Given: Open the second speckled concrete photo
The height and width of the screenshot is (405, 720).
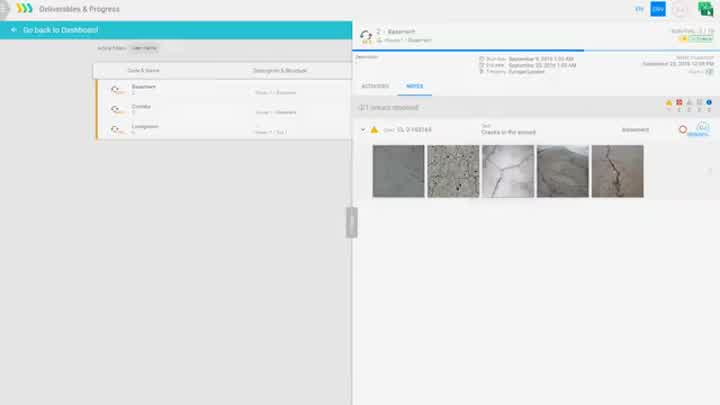Looking at the screenshot, I should (x=453, y=171).
